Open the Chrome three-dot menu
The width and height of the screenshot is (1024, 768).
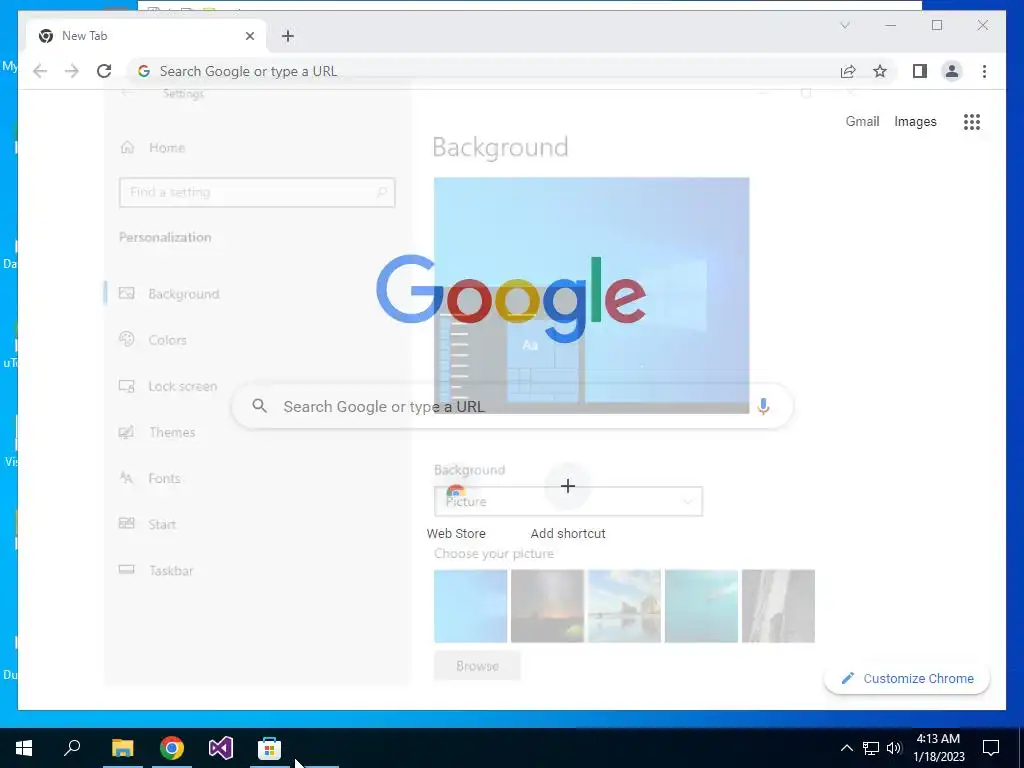tap(984, 71)
